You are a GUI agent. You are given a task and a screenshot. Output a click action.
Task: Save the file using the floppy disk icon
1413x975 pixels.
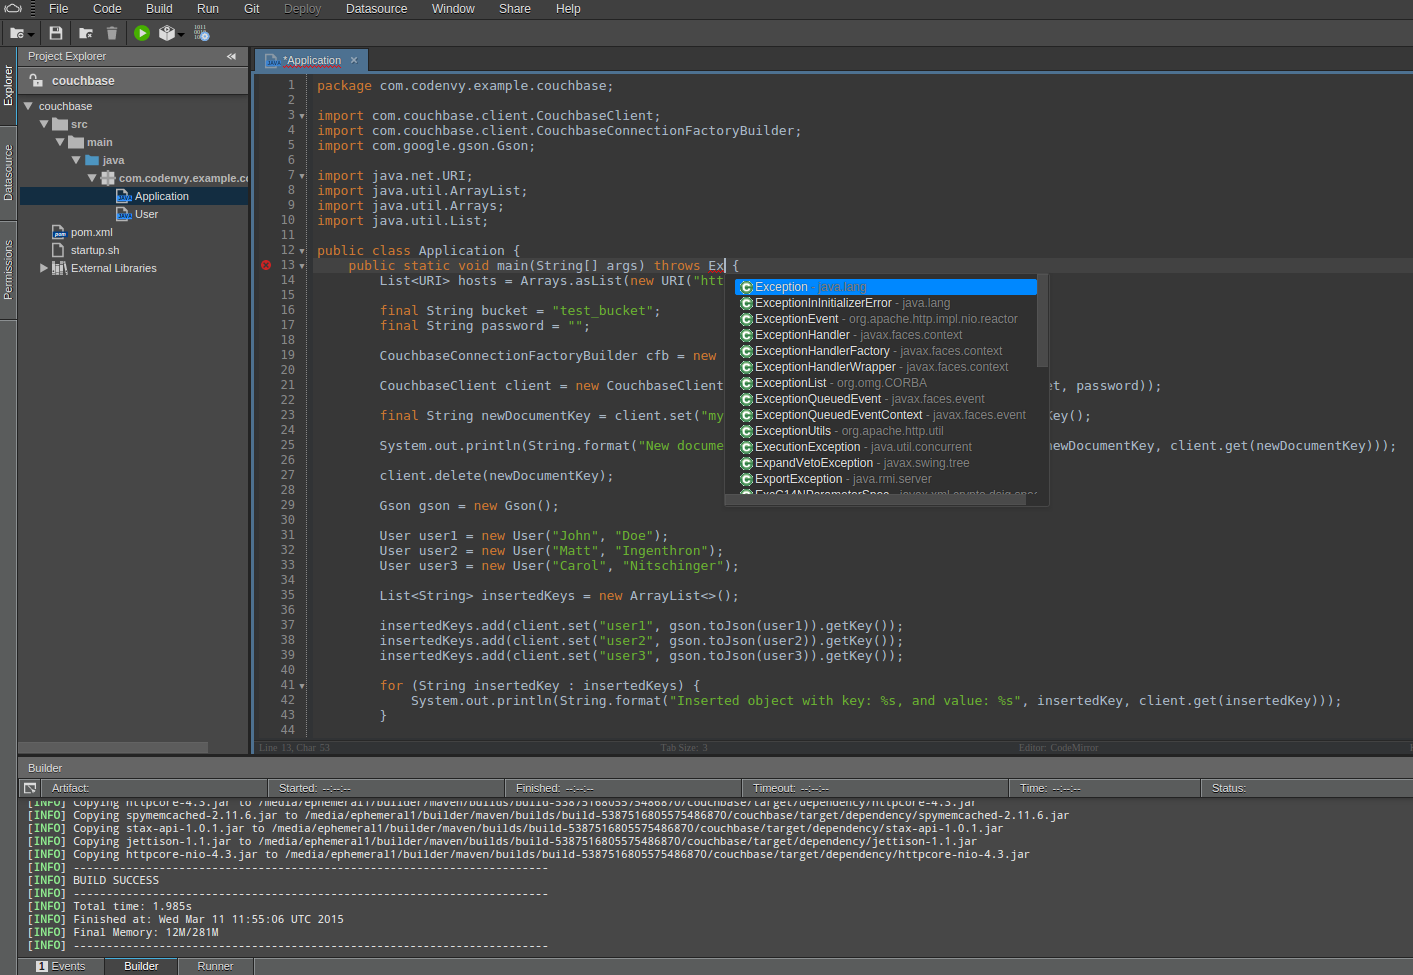[56, 33]
